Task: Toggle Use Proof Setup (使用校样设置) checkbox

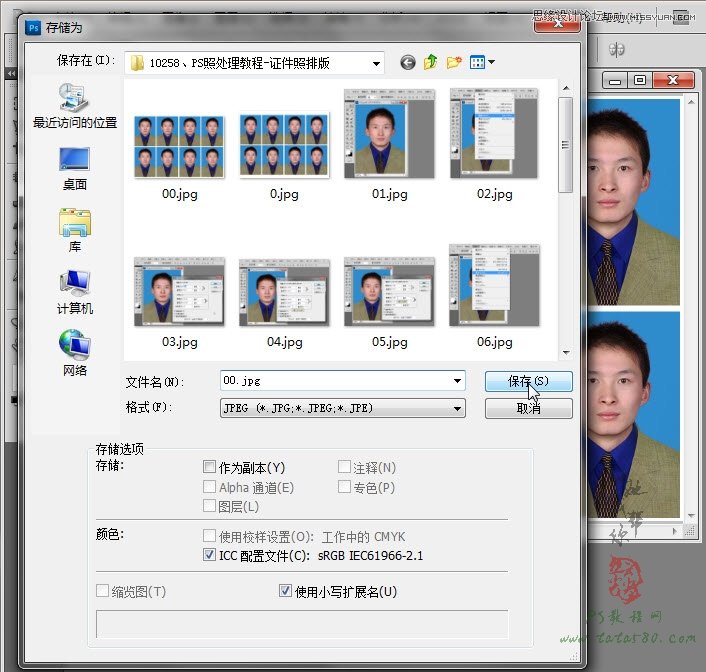Action: pyautogui.click(x=209, y=536)
